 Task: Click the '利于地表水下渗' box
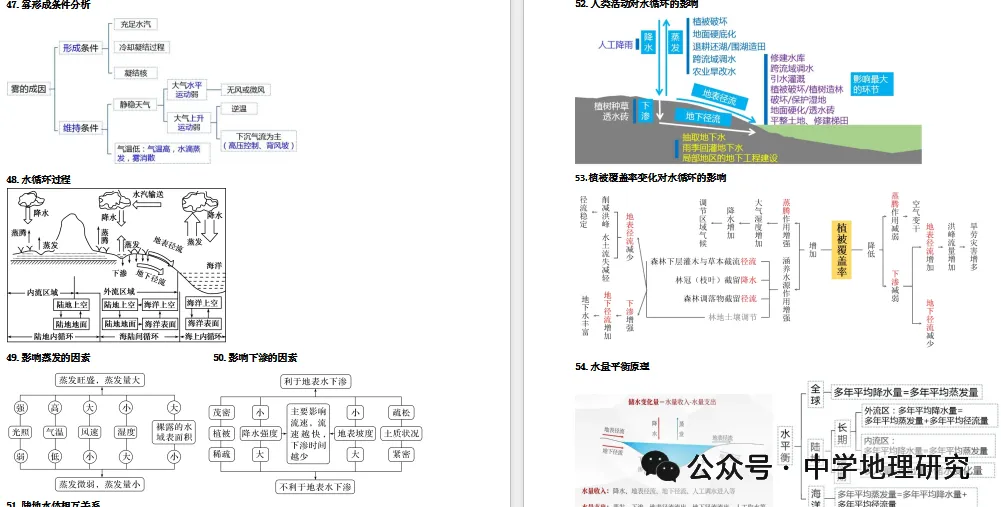coord(317,382)
